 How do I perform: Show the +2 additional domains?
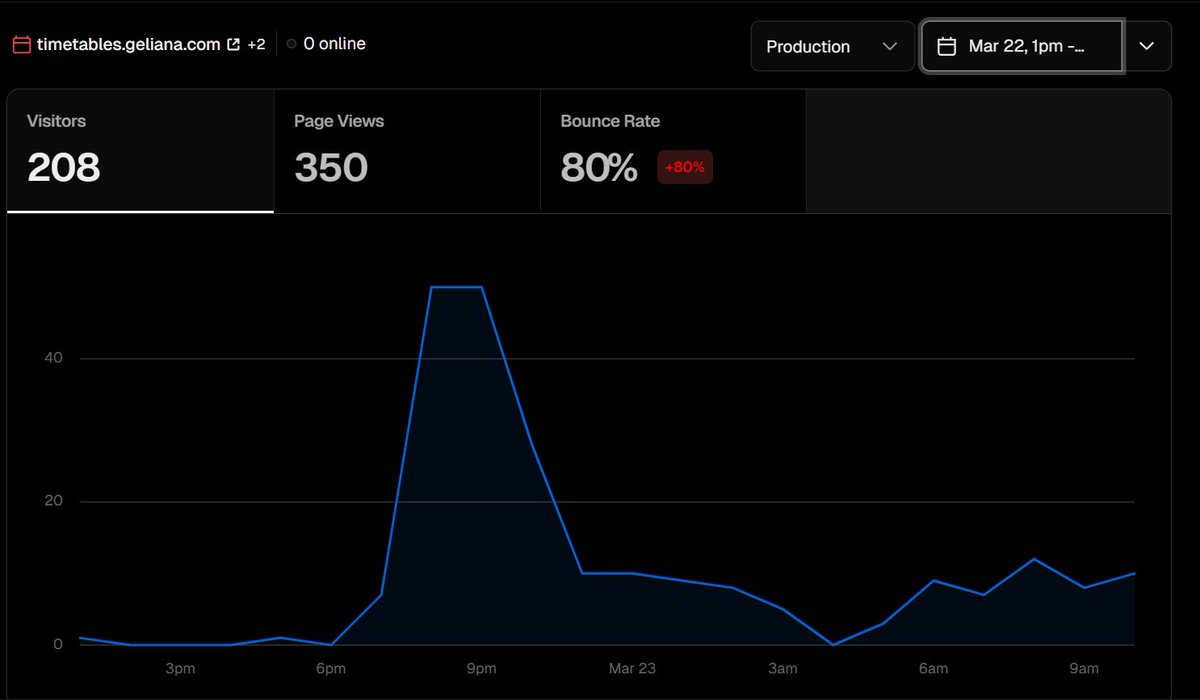[x=257, y=44]
